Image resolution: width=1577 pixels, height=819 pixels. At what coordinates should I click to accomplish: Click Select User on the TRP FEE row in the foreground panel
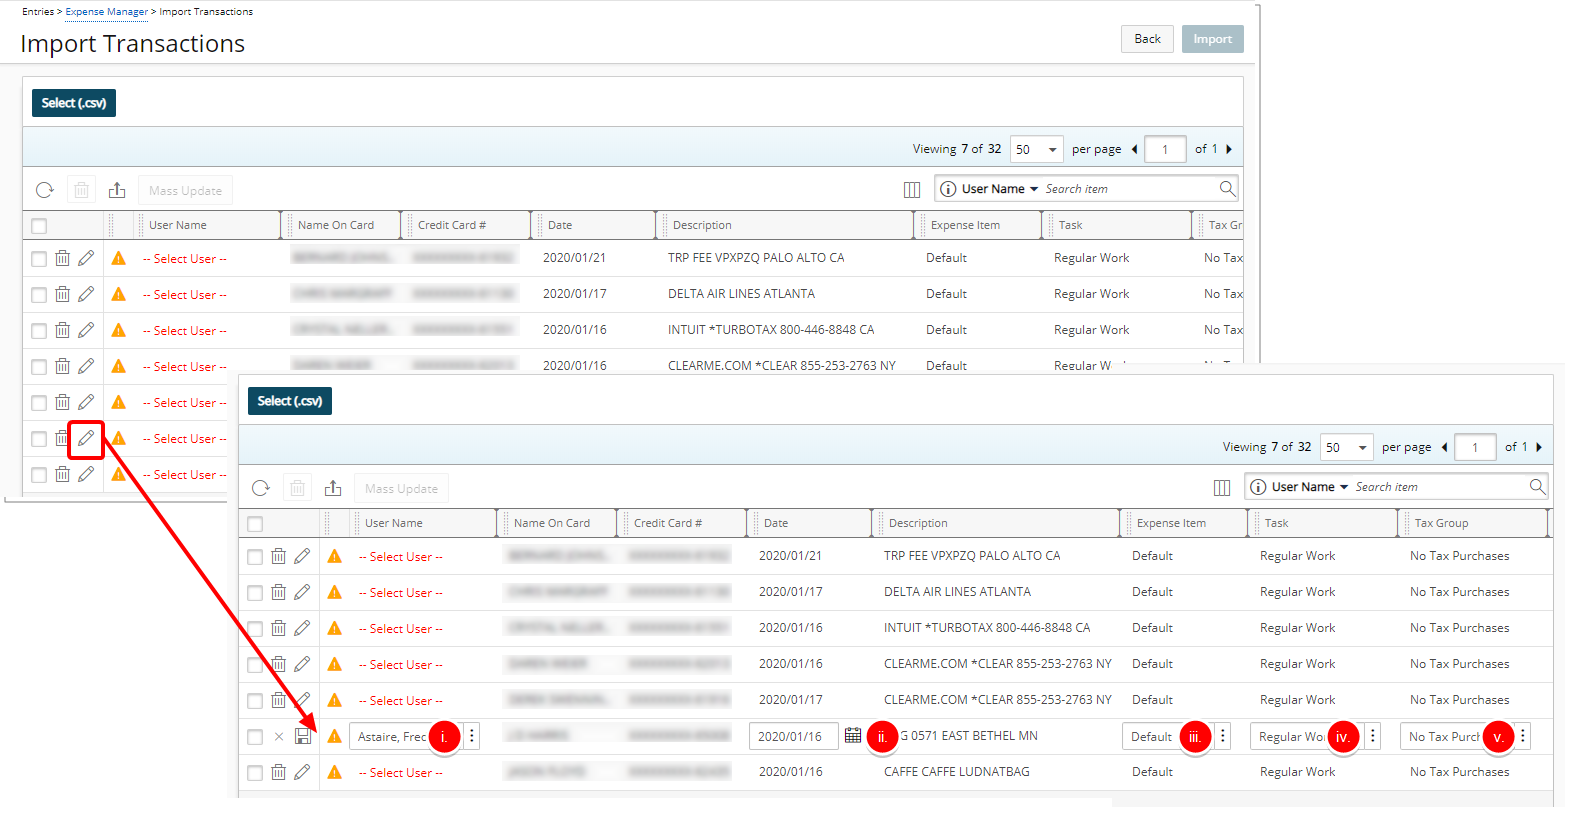tap(400, 557)
